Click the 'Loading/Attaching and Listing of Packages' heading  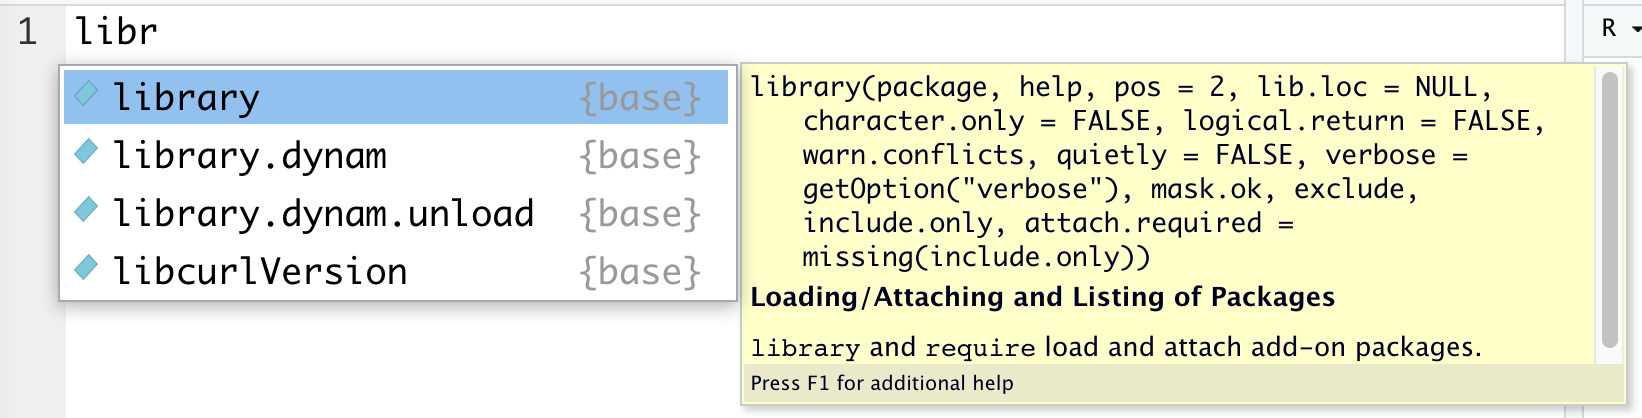pos(1042,297)
